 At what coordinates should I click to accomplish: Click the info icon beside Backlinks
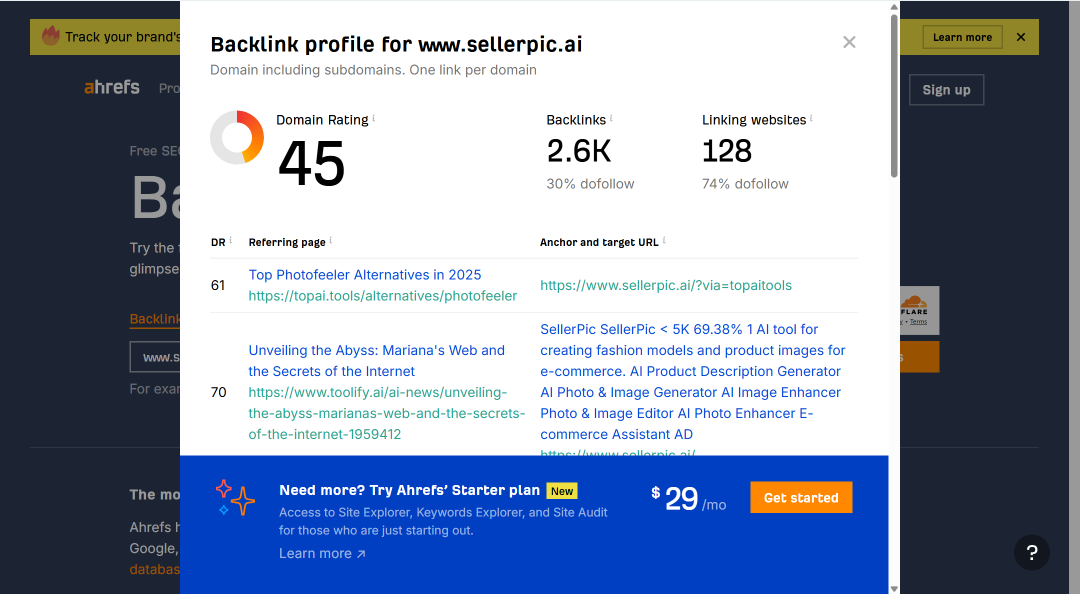click(x=611, y=118)
